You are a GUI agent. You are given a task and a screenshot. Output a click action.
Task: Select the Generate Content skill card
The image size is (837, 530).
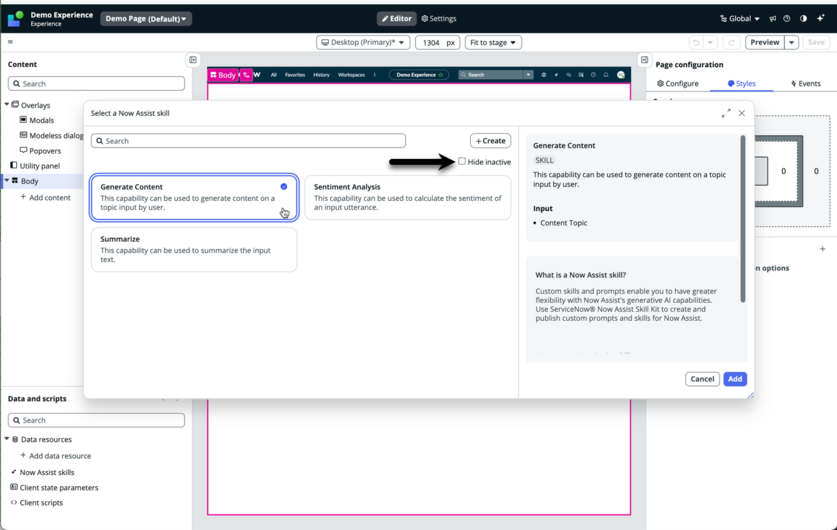click(x=194, y=197)
